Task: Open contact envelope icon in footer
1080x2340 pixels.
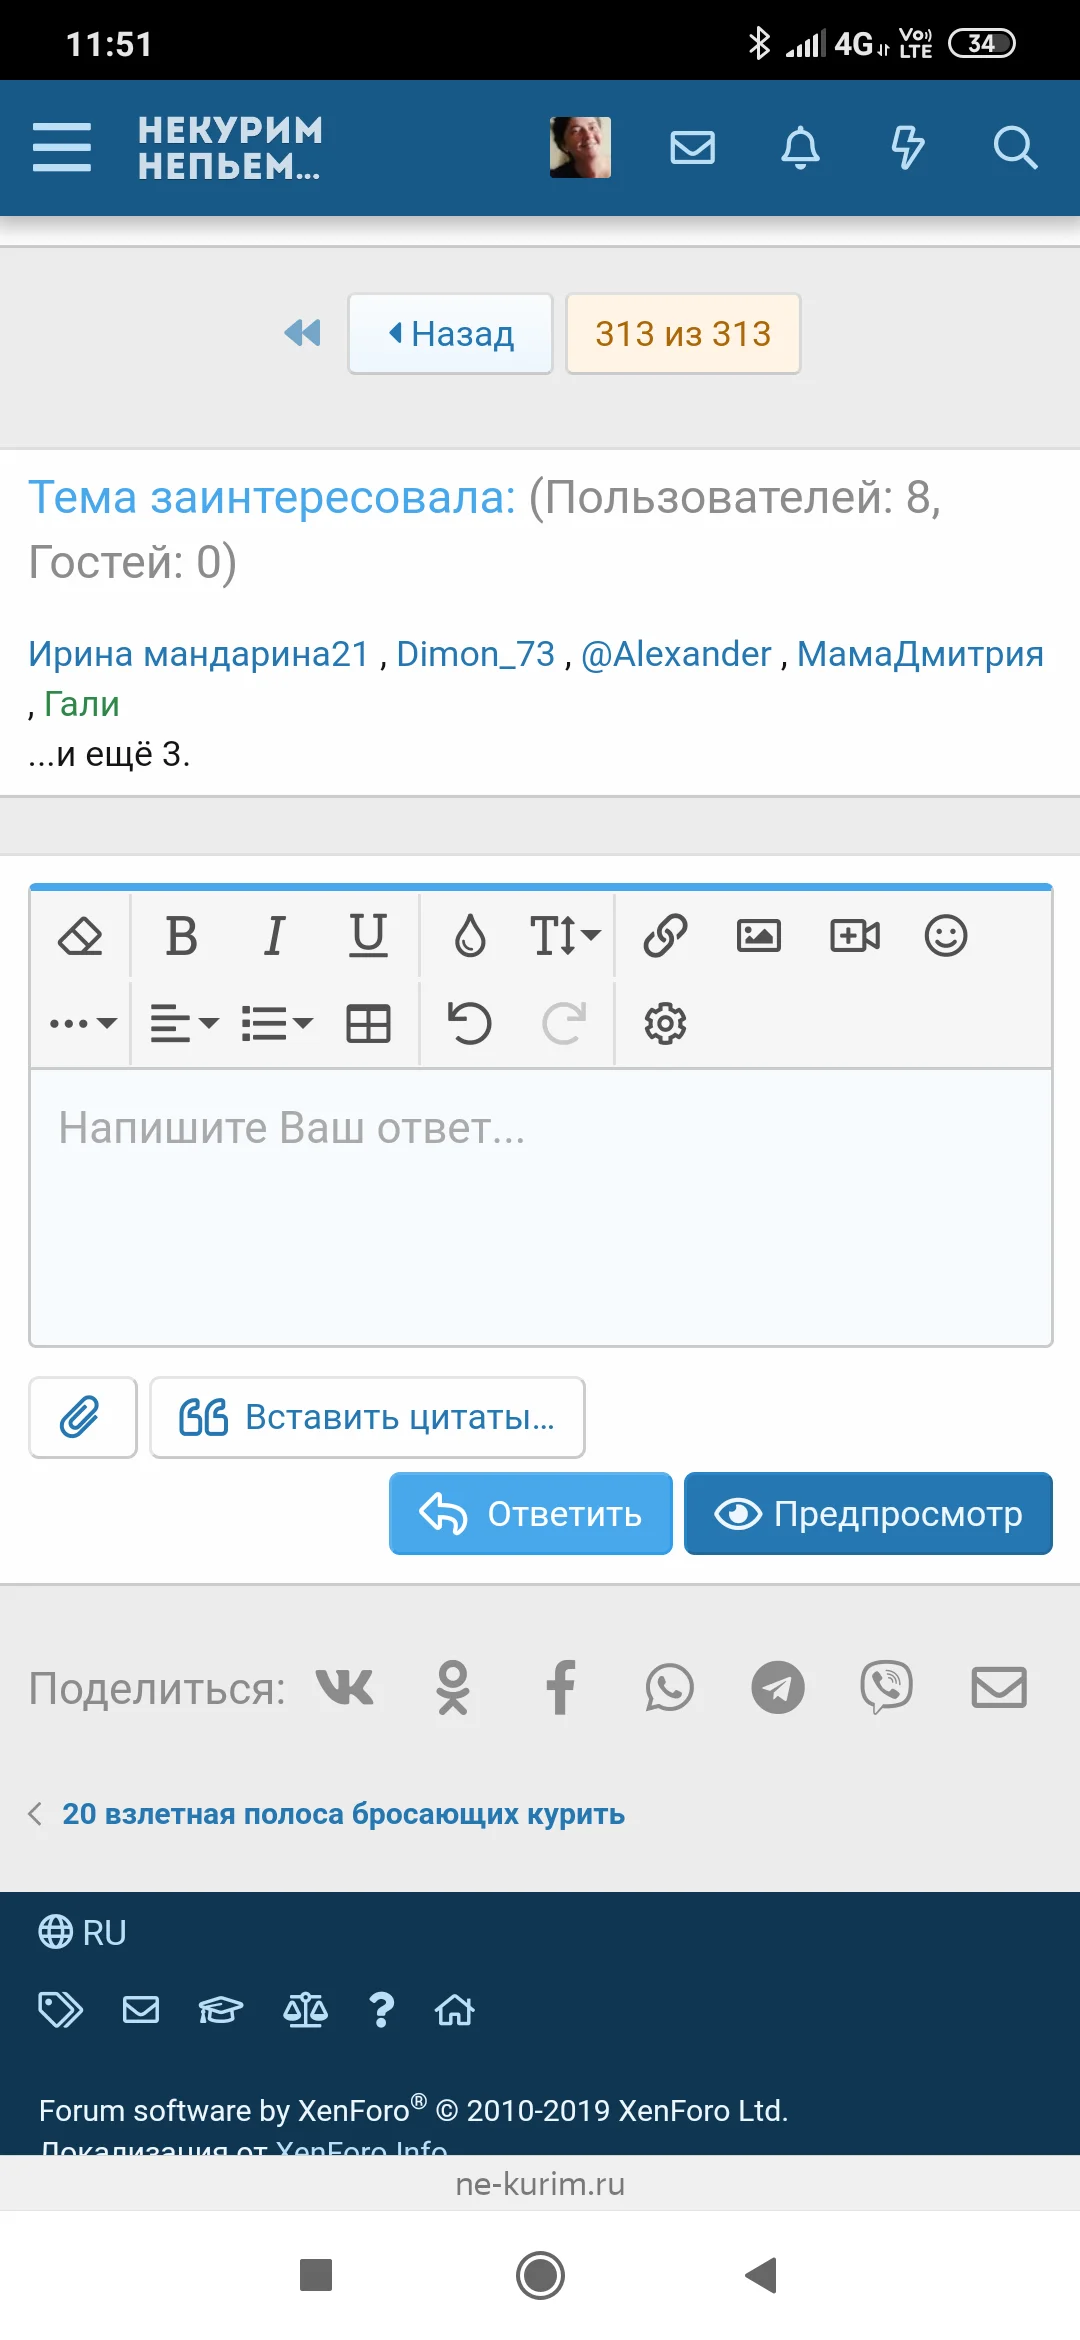Action: click(x=141, y=2009)
